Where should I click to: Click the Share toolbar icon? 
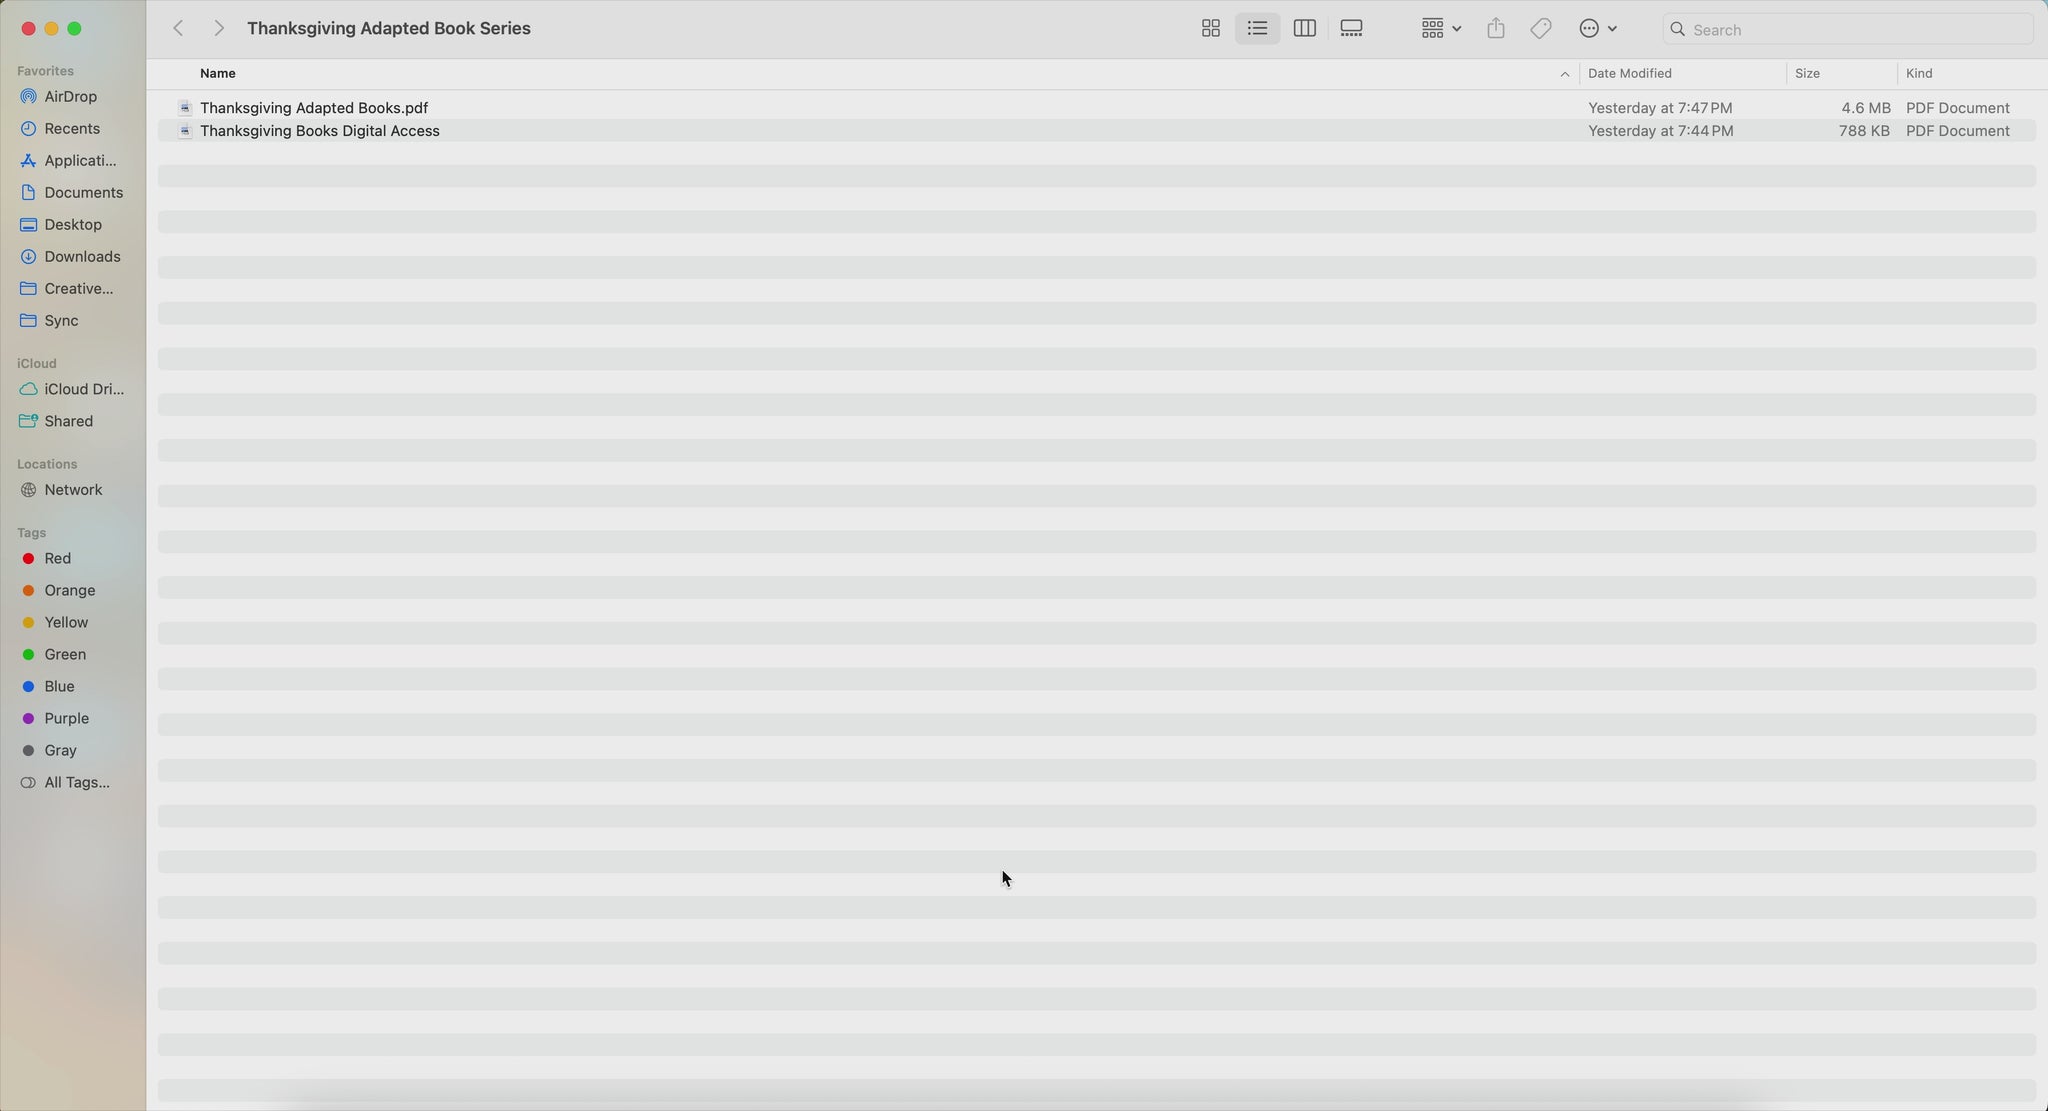pyautogui.click(x=1495, y=29)
